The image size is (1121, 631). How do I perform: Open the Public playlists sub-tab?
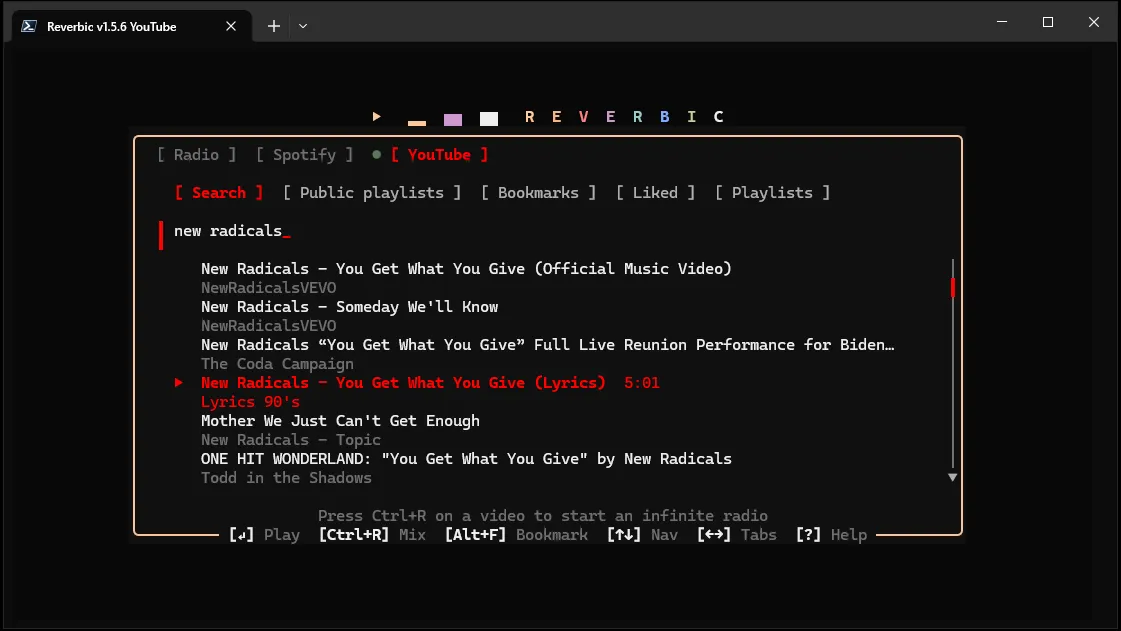tap(372, 192)
